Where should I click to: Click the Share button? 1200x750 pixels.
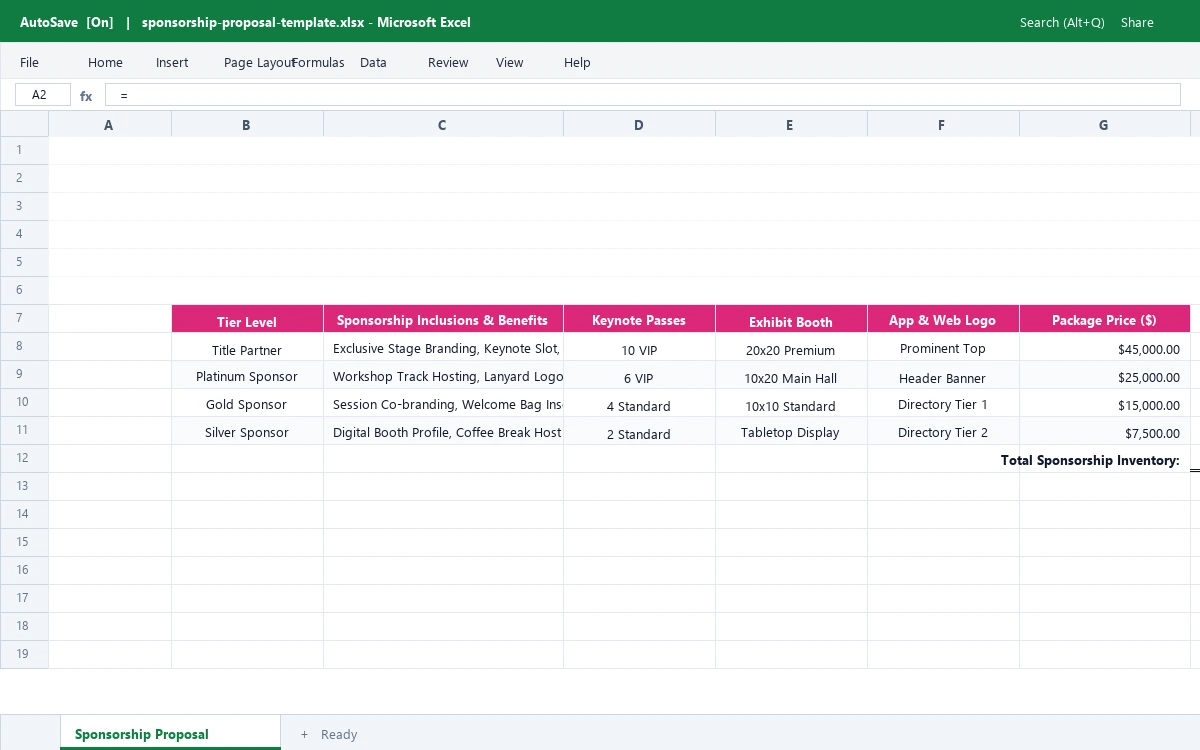pos(1137,22)
